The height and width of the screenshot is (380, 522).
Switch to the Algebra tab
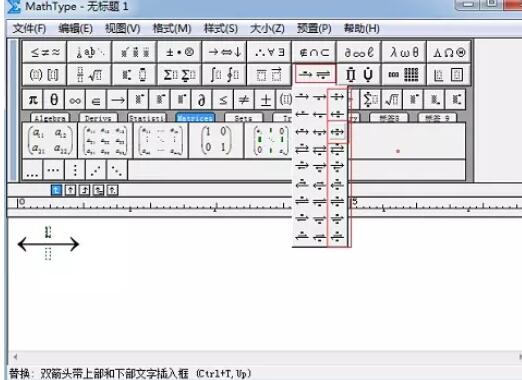pos(50,118)
